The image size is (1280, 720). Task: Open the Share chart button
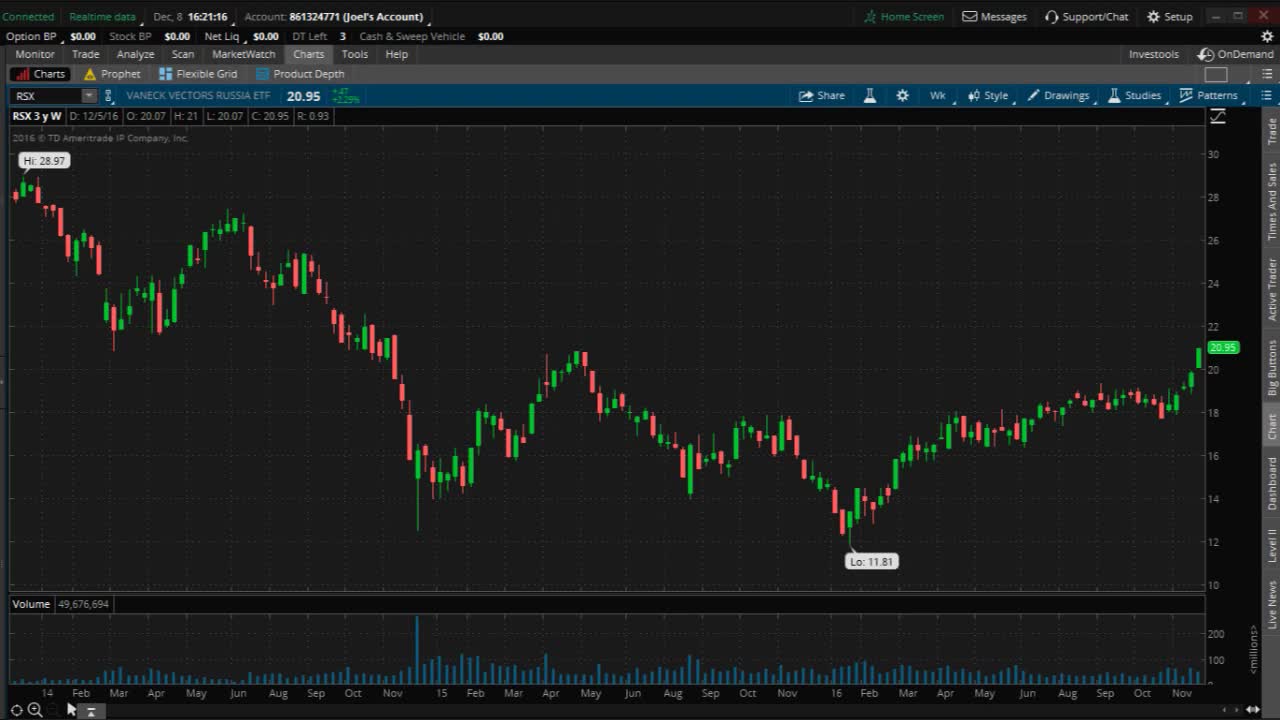click(x=822, y=95)
